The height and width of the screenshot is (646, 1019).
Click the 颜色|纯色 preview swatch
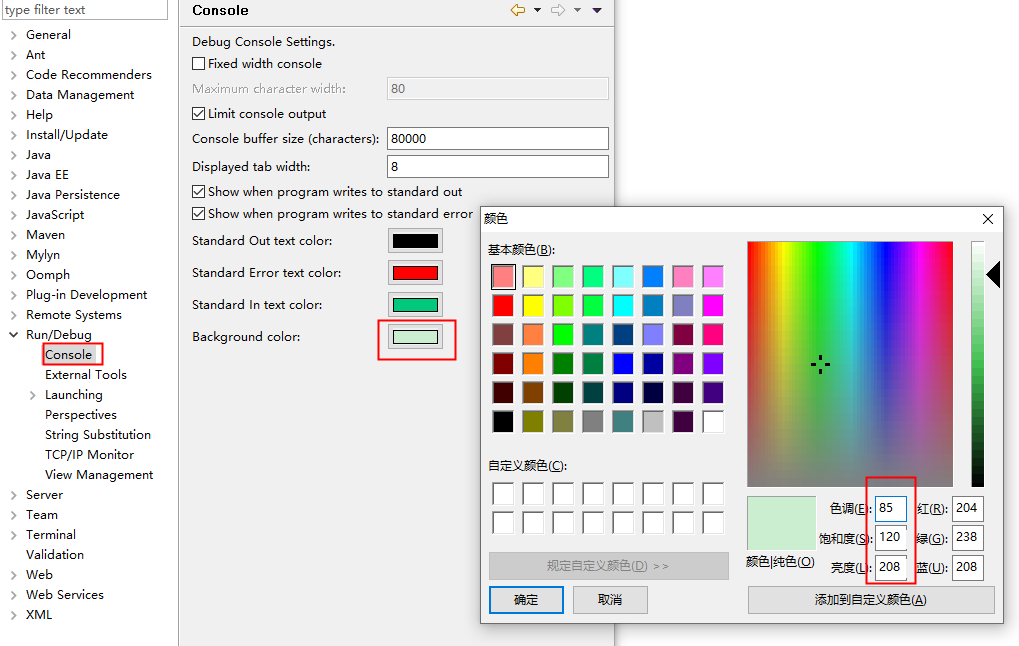pos(782,523)
